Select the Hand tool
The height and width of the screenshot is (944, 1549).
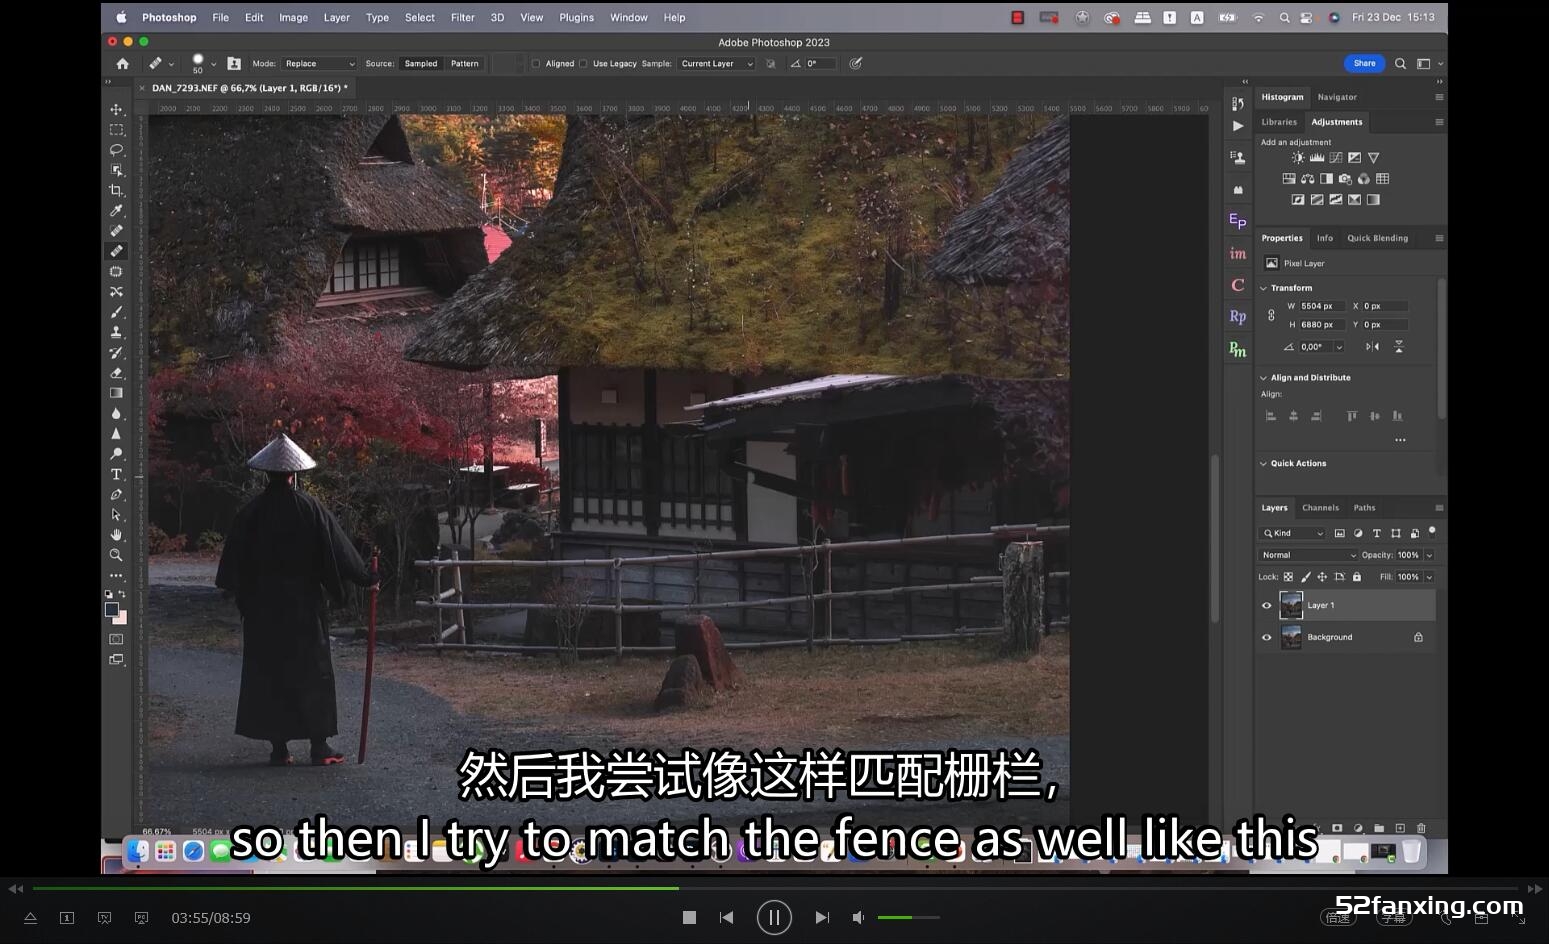click(x=116, y=535)
